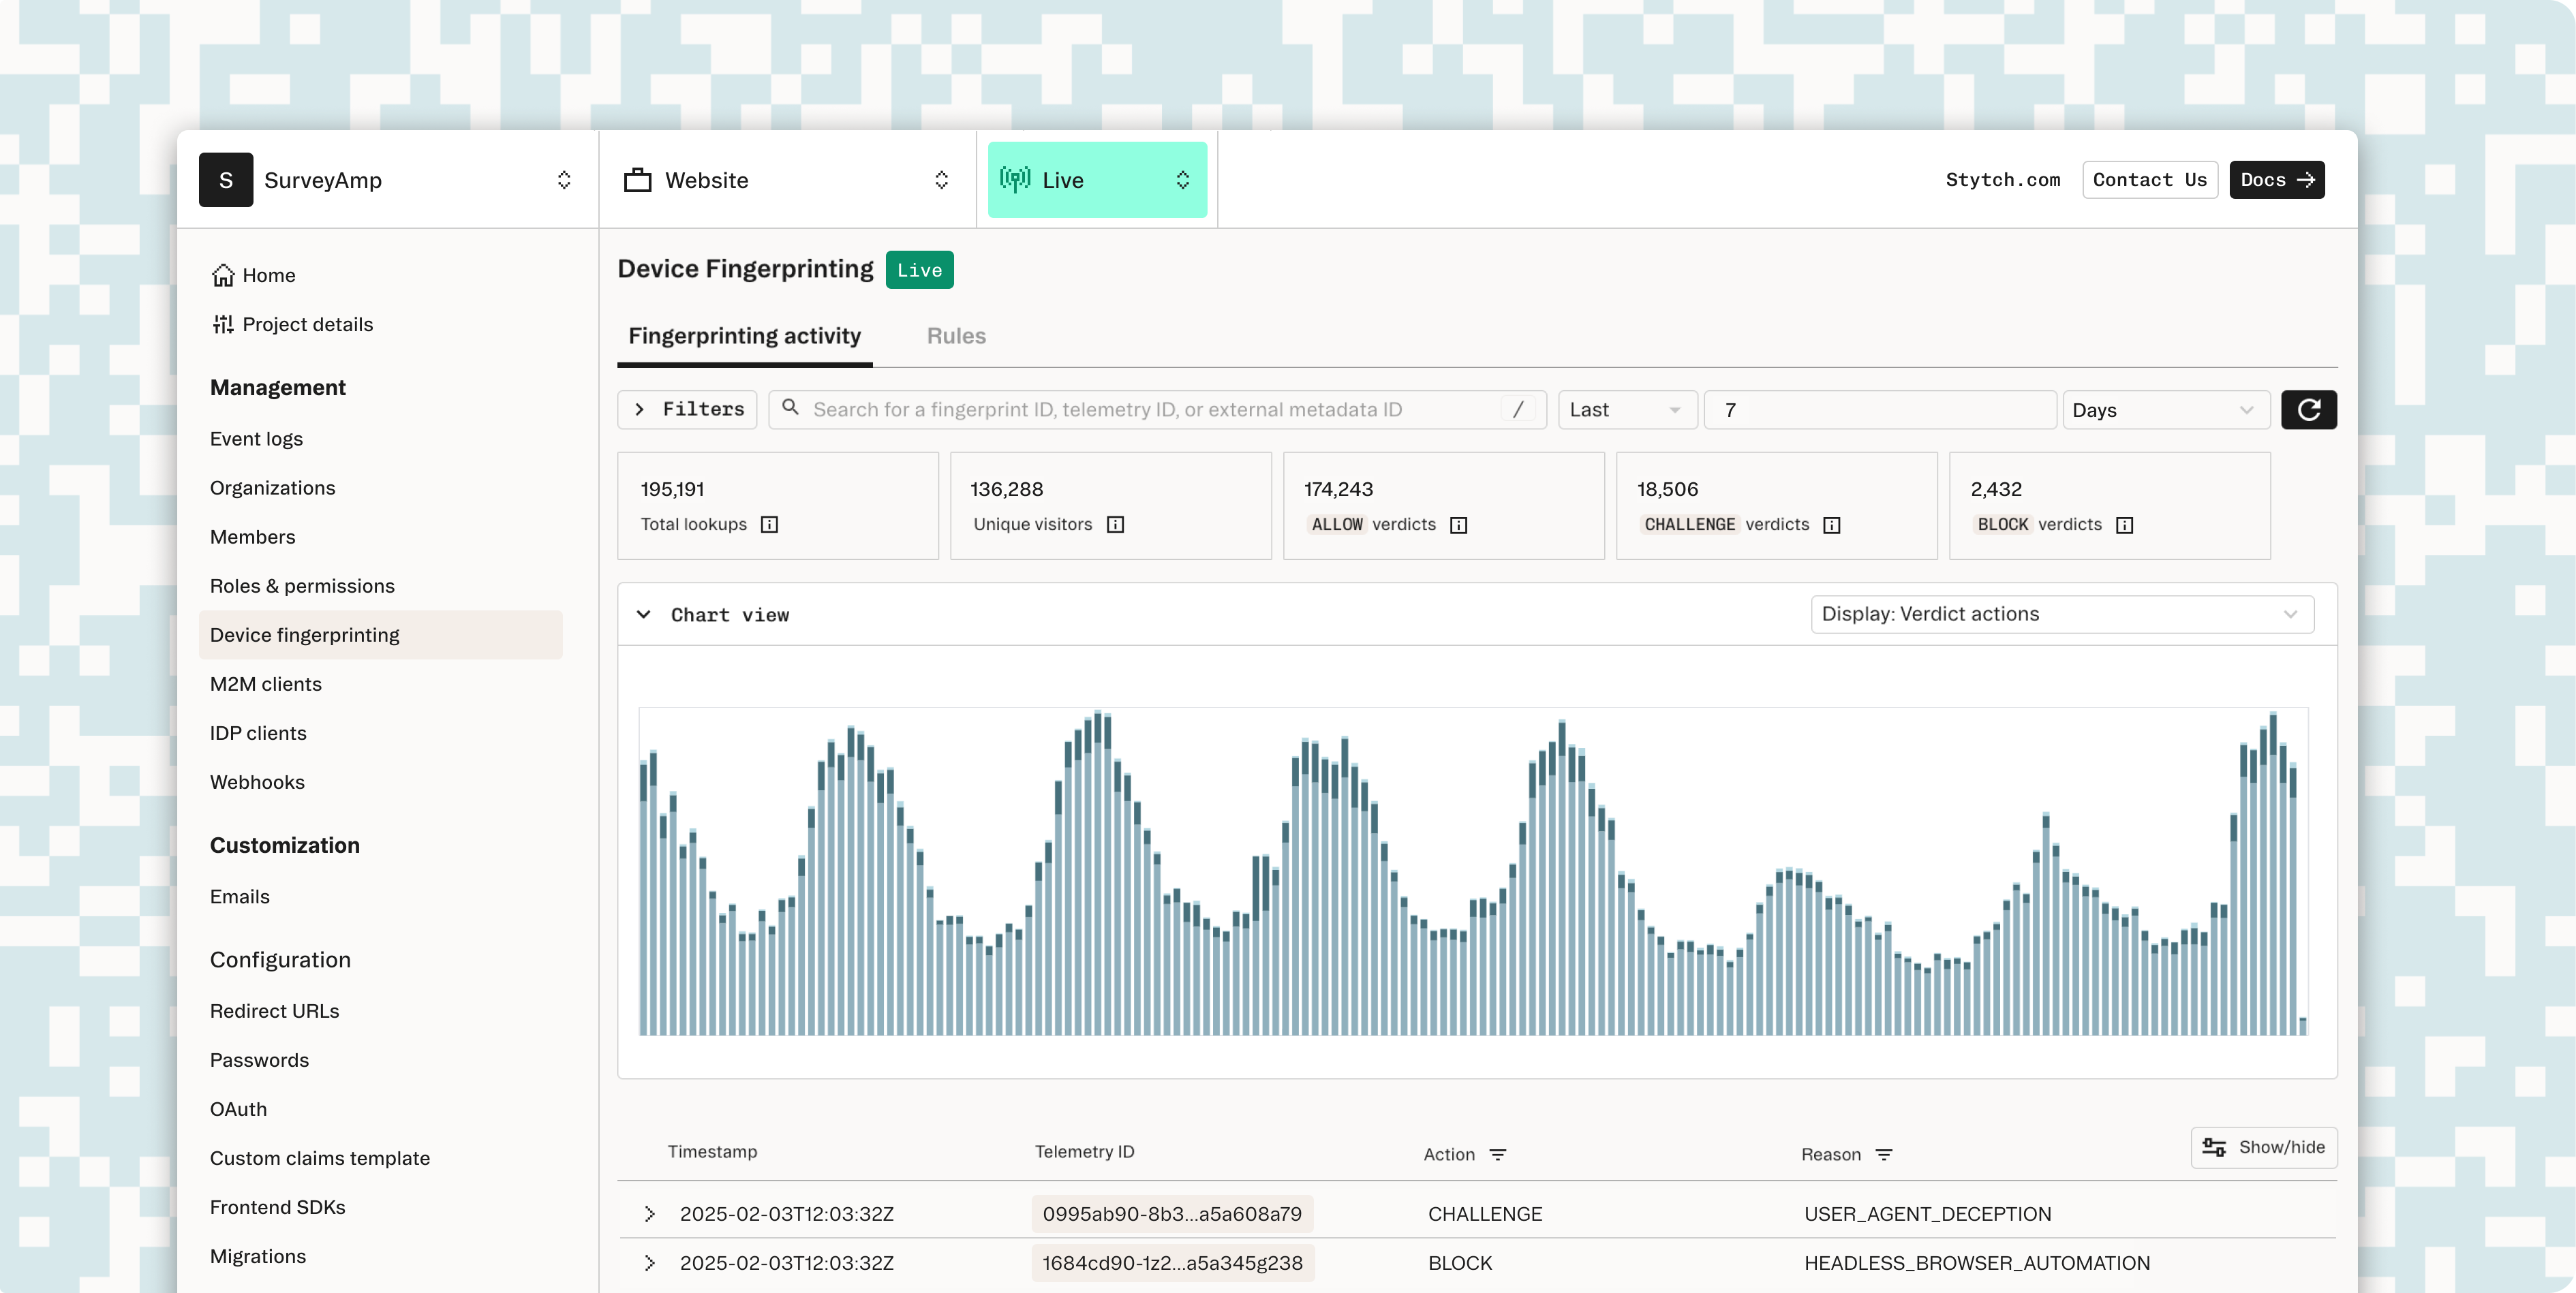The image size is (2576, 1293).
Task: Click info icon for BLOCK verdicts
Action: point(2124,526)
